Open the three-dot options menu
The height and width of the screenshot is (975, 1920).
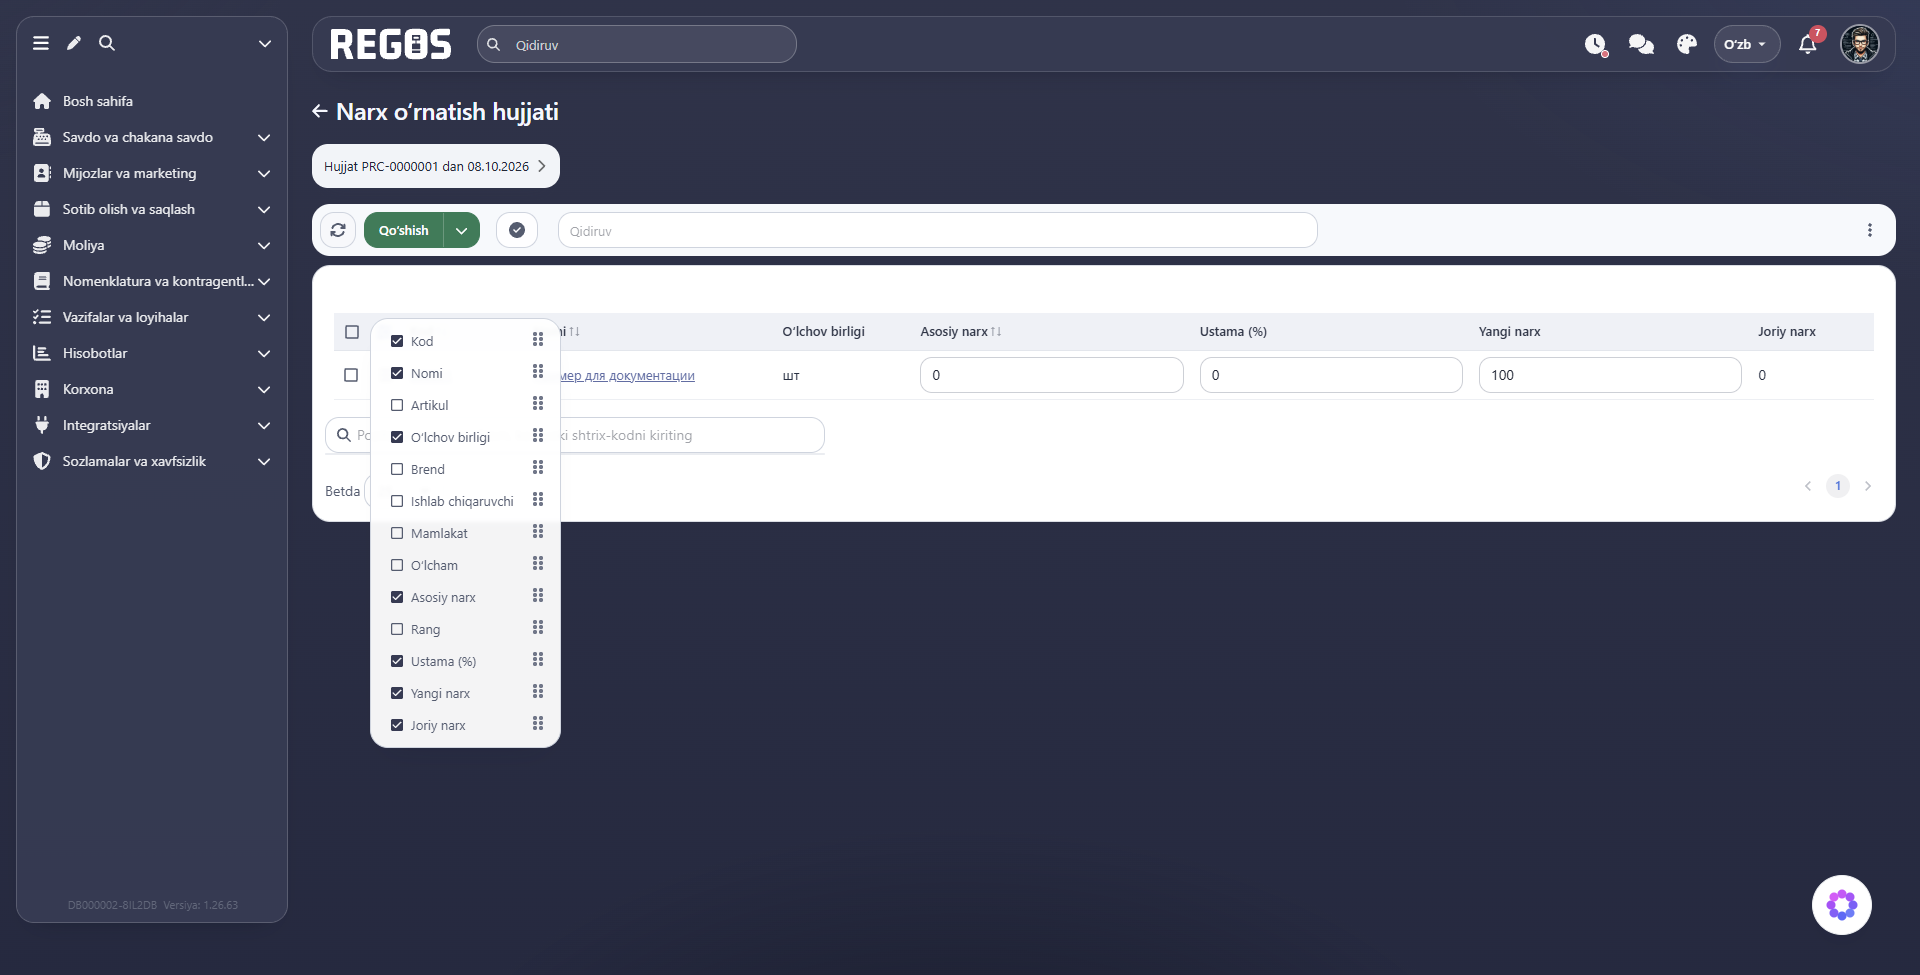tap(1870, 230)
